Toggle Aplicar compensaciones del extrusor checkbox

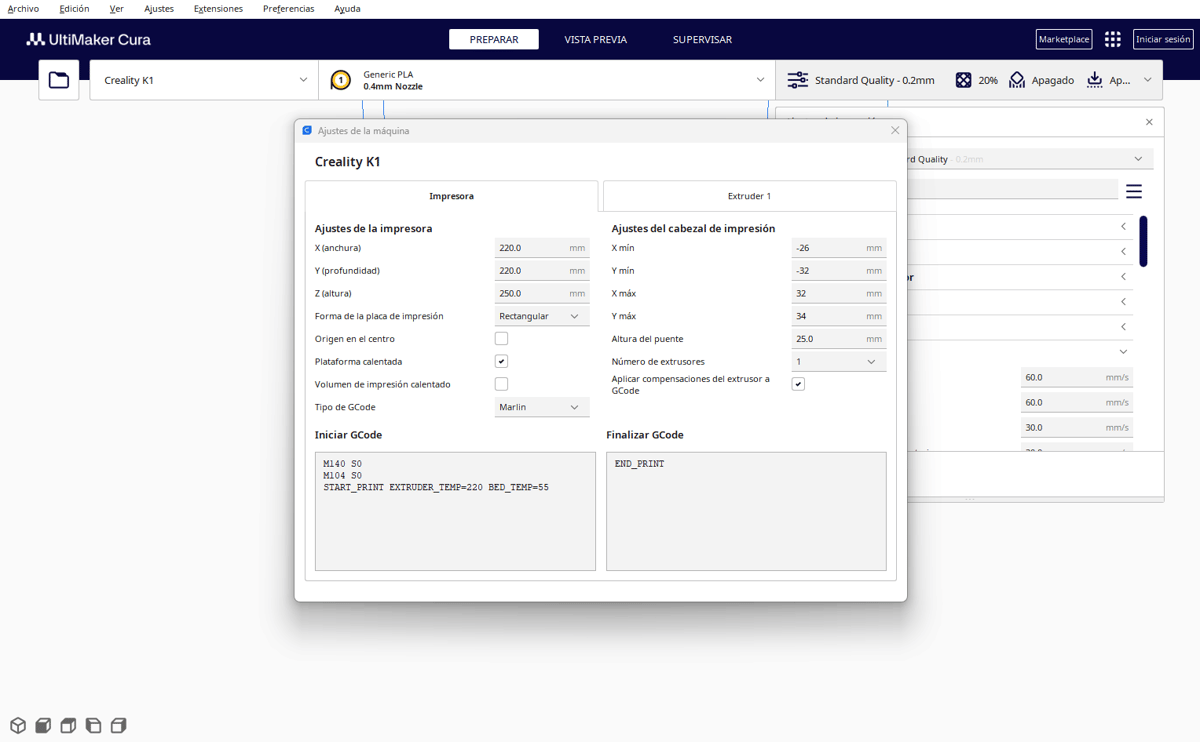(x=798, y=384)
